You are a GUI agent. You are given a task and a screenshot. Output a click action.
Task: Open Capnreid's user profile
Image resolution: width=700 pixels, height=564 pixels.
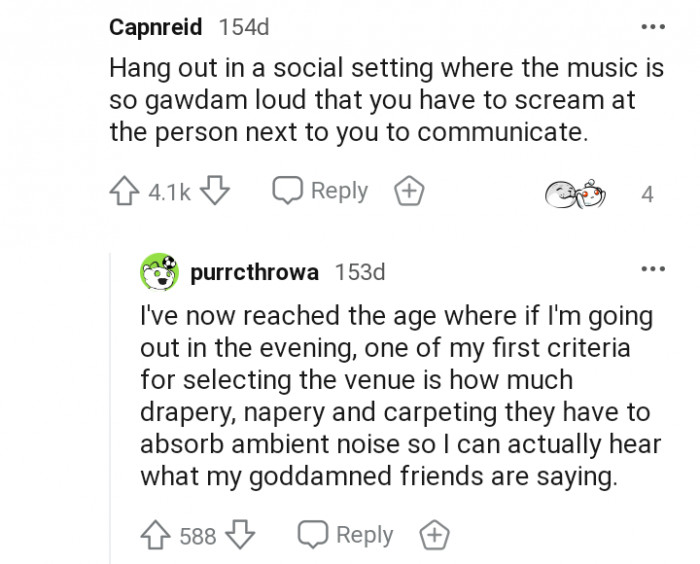point(155,28)
